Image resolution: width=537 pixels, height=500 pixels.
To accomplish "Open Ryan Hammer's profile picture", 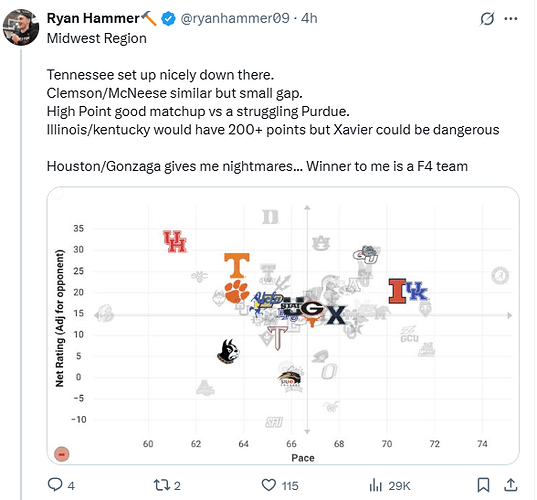I will click(21, 27).
